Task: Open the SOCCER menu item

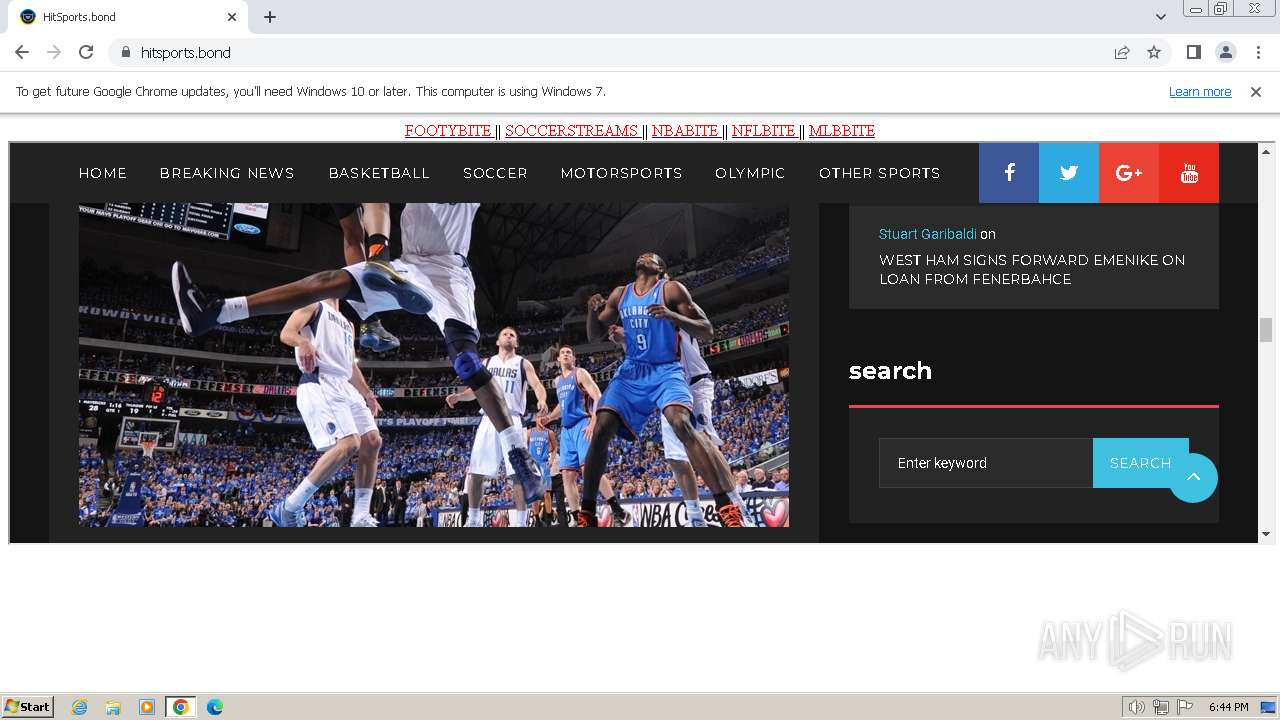Action: (x=495, y=173)
